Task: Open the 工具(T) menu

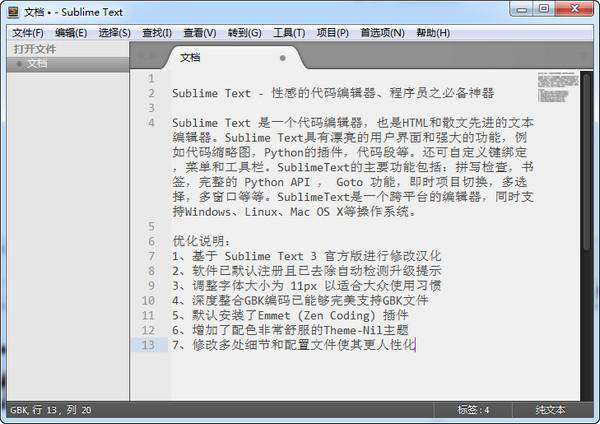Action: (289, 33)
